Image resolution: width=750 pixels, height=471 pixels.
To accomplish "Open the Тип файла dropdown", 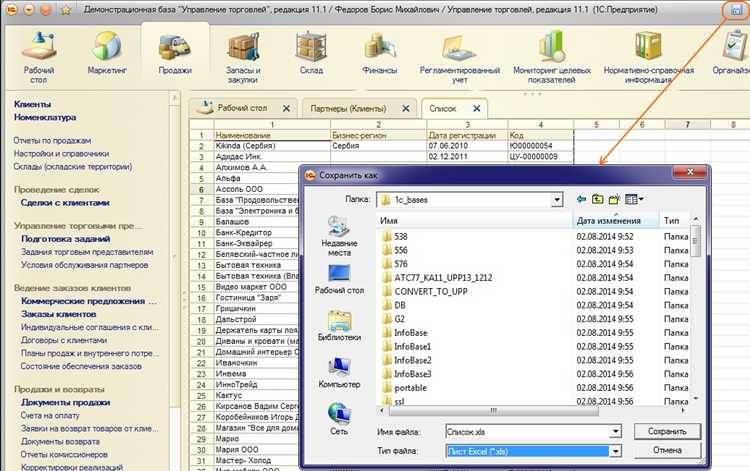I will coord(617,452).
